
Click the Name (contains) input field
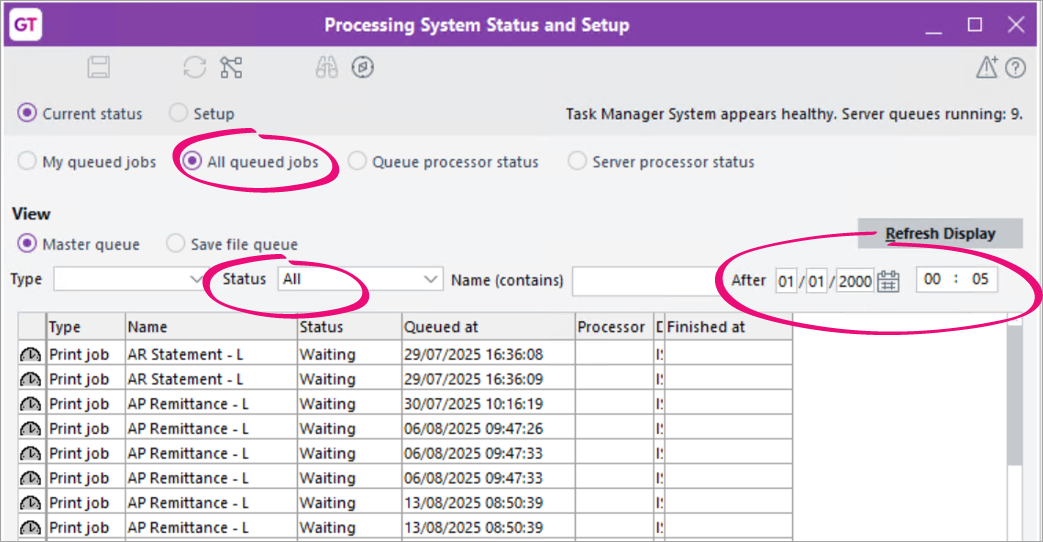tap(645, 281)
